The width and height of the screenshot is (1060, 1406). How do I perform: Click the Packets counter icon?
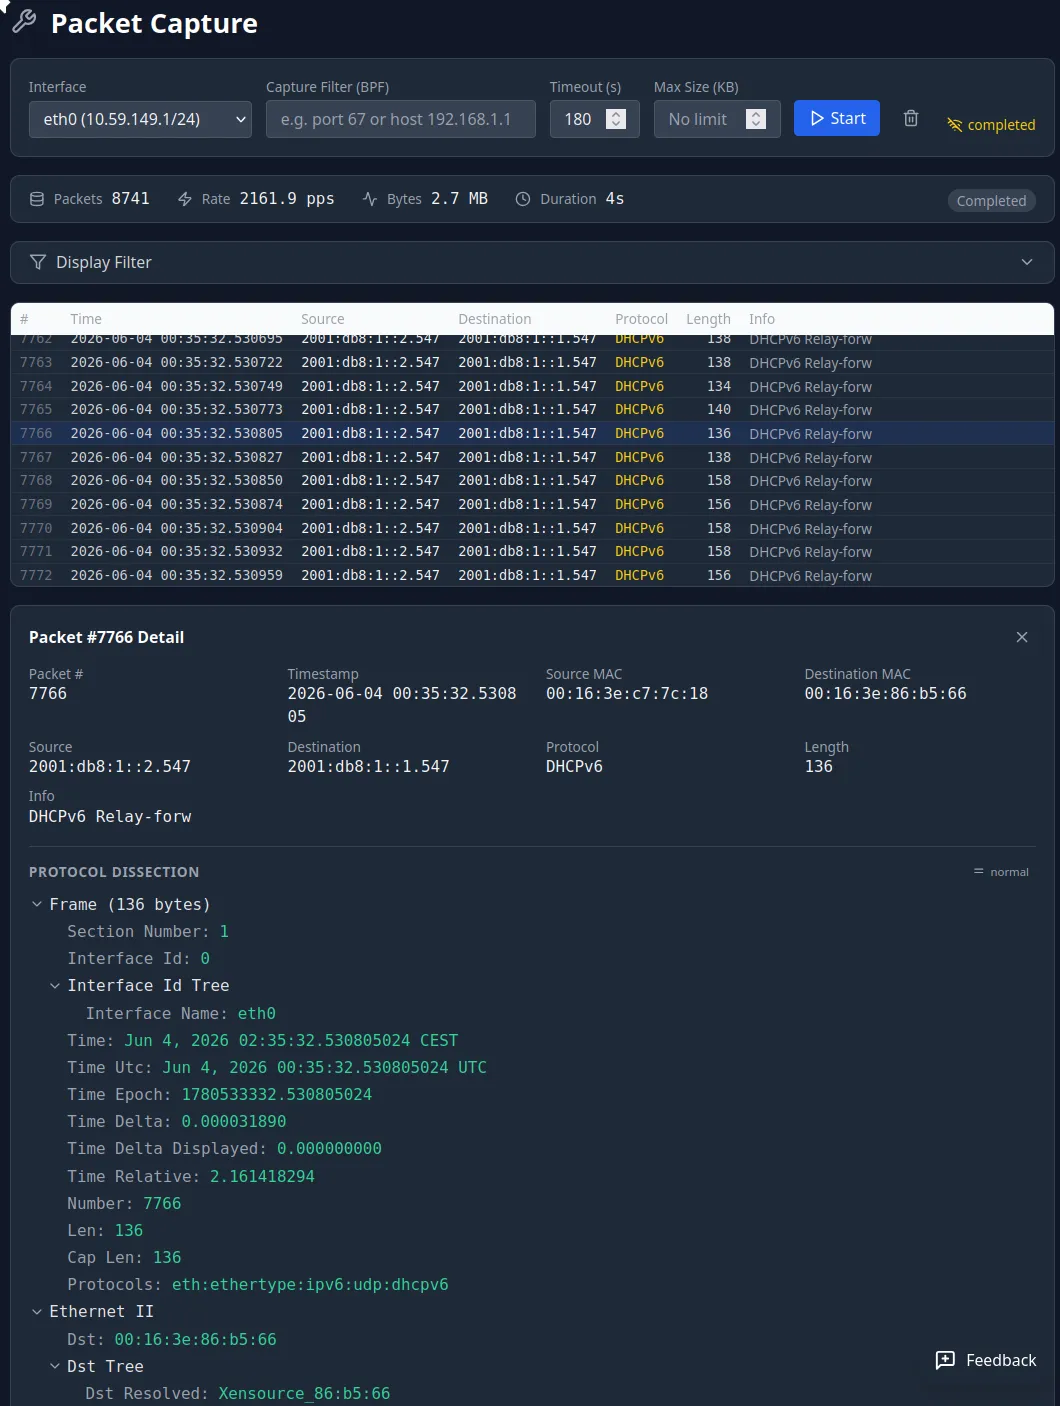pyautogui.click(x=37, y=199)
